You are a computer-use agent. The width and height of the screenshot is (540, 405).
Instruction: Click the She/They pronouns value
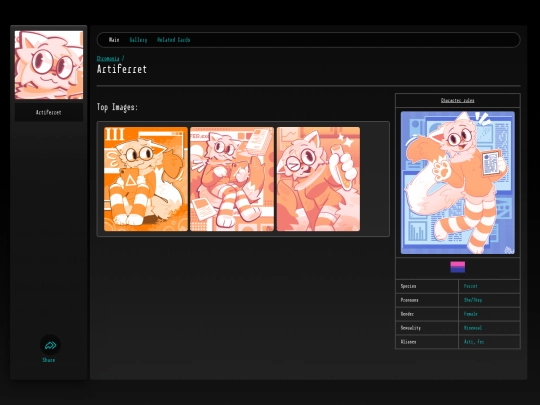pos(473,300)
